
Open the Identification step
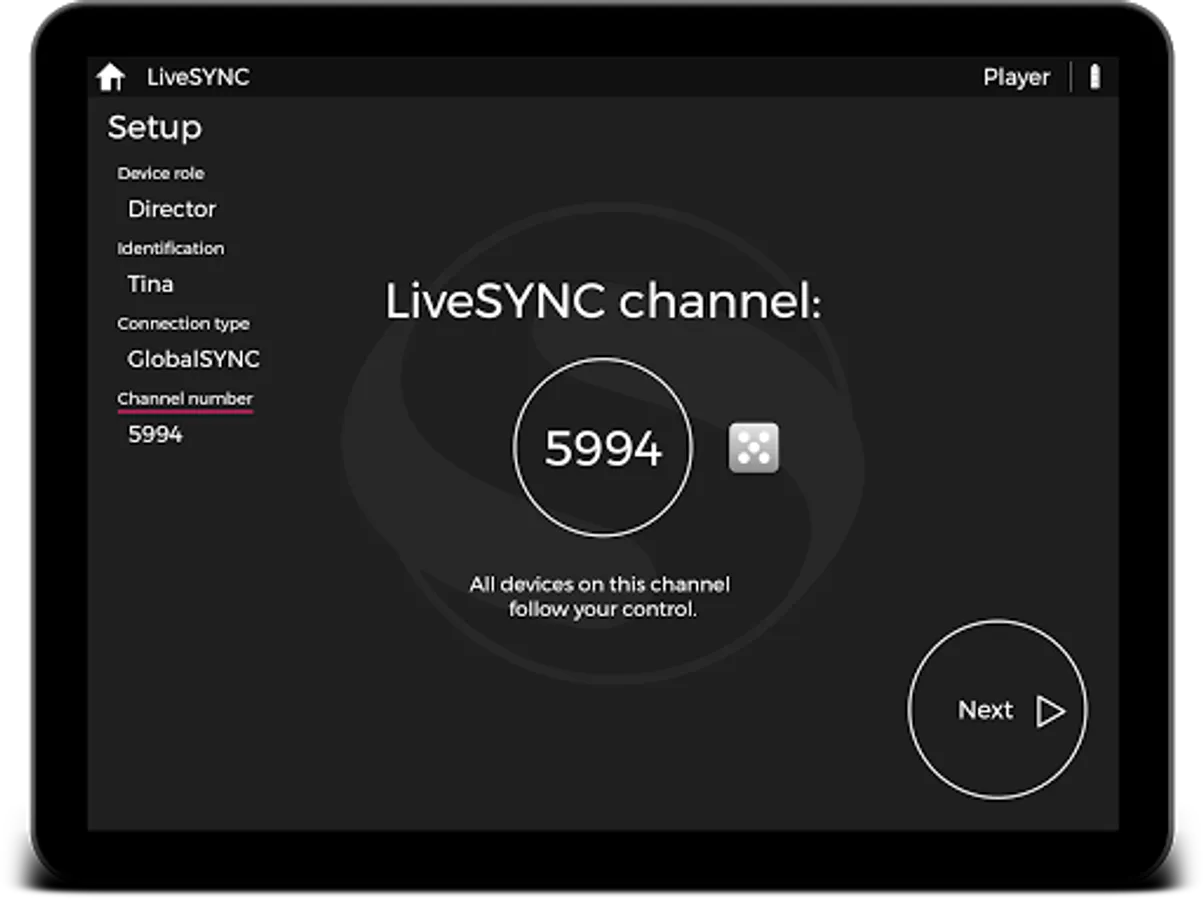tap(171, 248)
